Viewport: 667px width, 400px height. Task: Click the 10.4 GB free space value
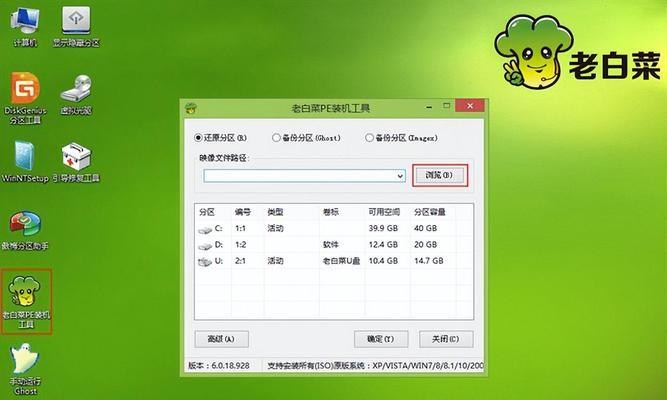click(383, 261)
